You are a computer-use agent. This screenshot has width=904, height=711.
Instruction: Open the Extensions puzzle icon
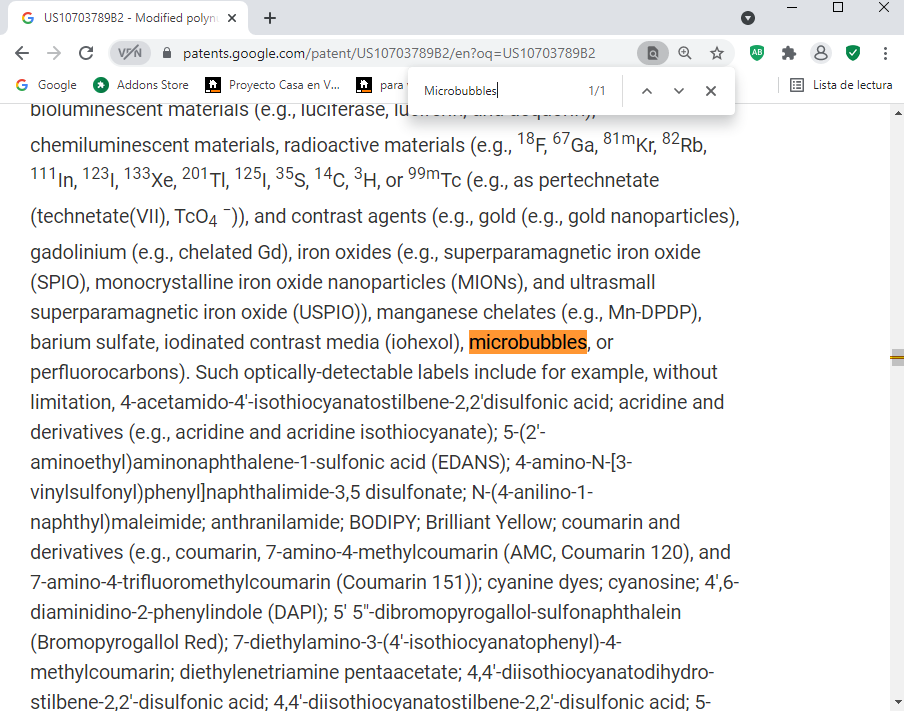tap(789, 53)
